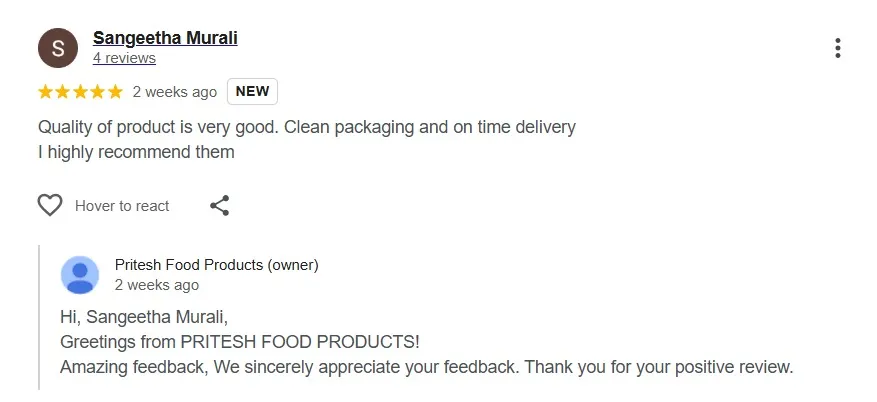Image resolution: width=877 pixels, height=402 pixels.
Task: Click the first yellow rating star
Action: 46,92
